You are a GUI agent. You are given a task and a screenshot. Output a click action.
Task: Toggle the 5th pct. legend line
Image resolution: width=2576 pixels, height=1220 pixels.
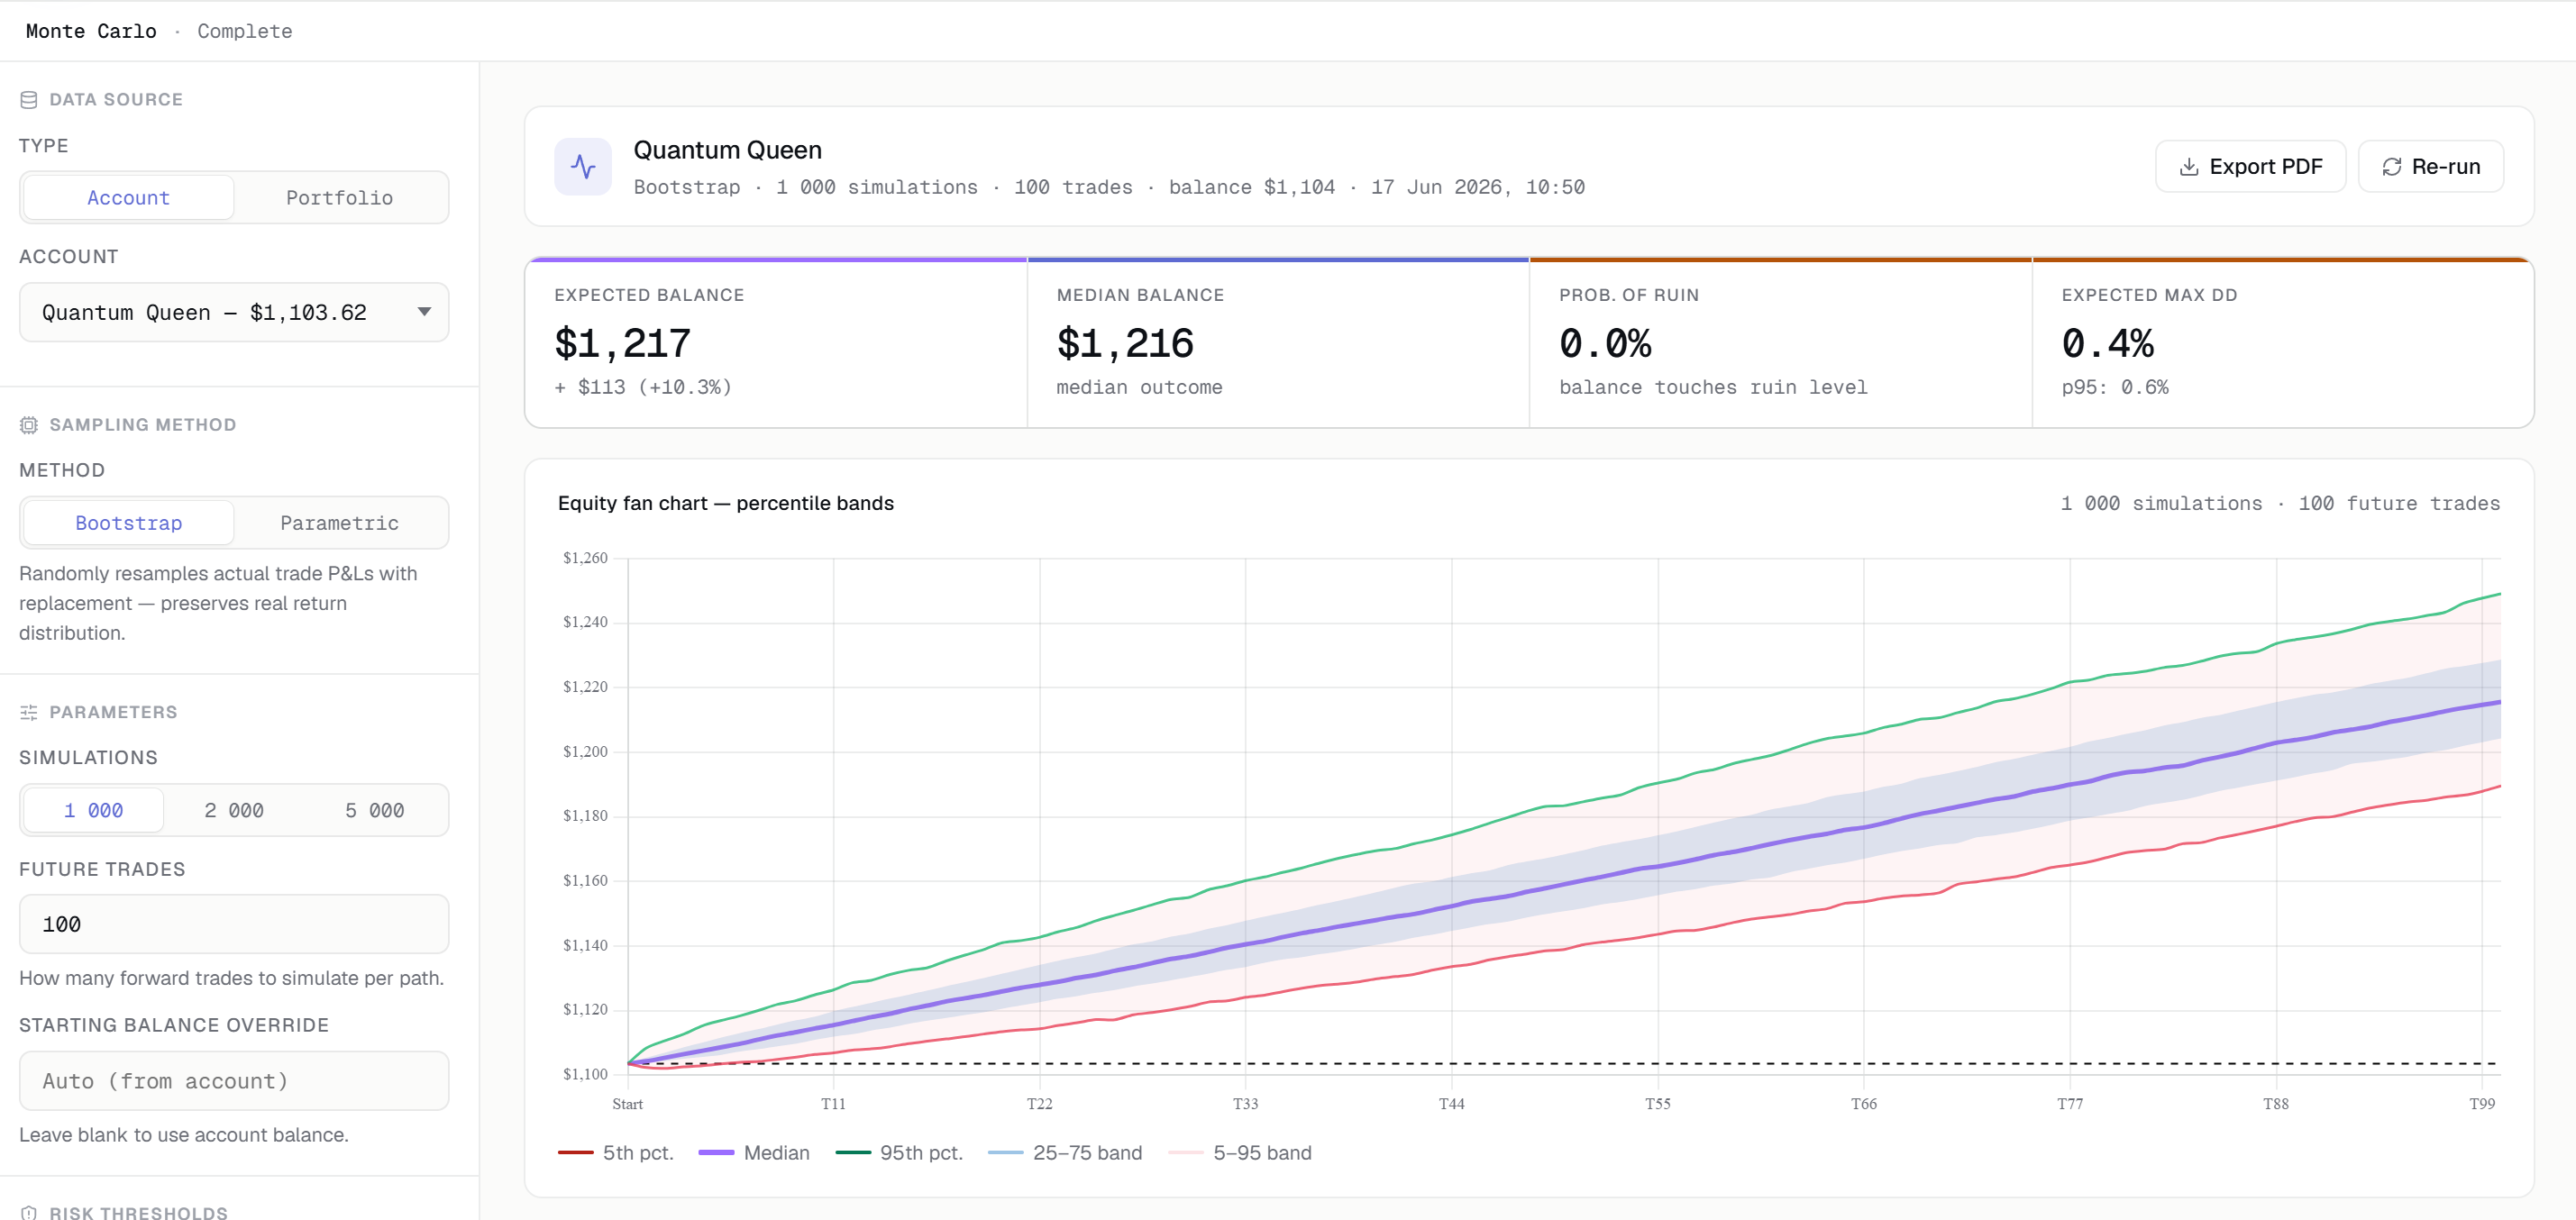(575, 1153)
